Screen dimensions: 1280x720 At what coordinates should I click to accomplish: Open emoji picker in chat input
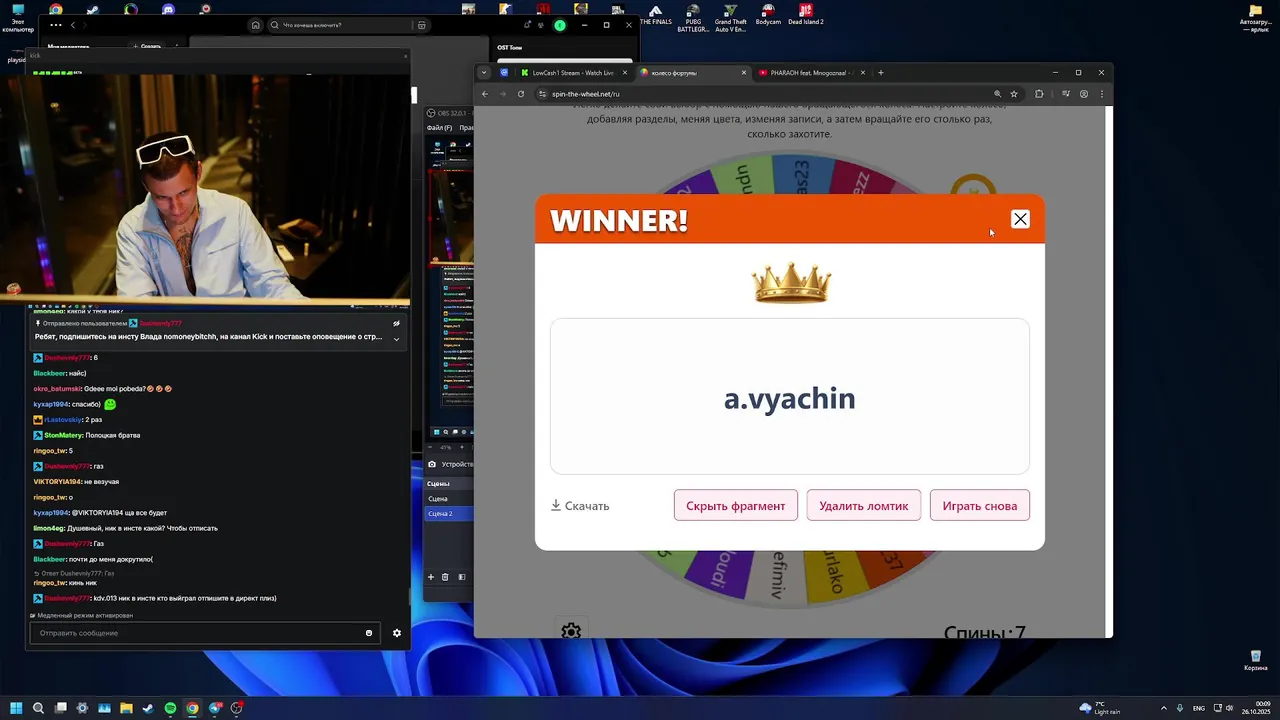pos(369,633)
